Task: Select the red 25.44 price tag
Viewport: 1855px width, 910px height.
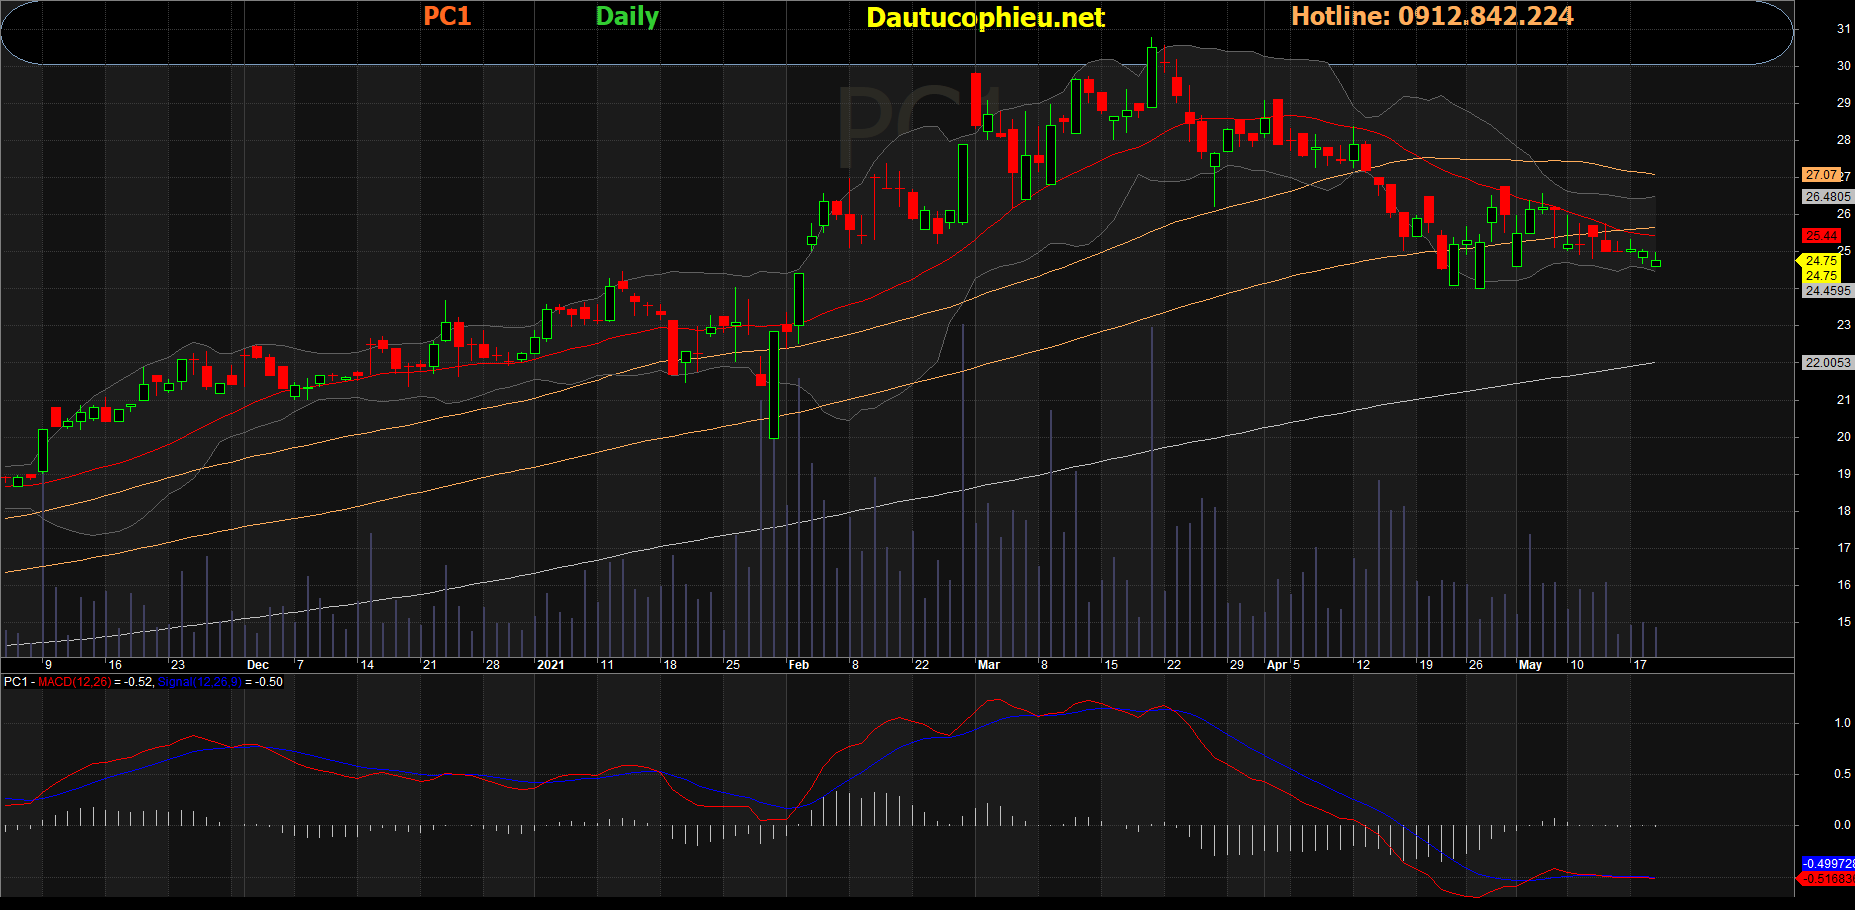Action: (x=1821, y=236)
